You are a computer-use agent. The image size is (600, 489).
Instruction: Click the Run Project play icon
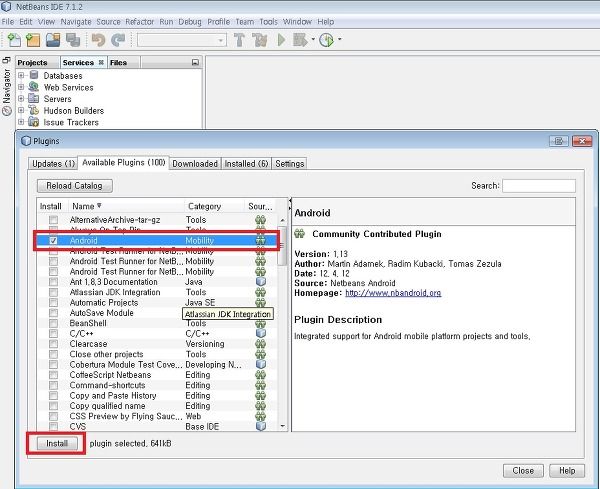coord(282,40)
